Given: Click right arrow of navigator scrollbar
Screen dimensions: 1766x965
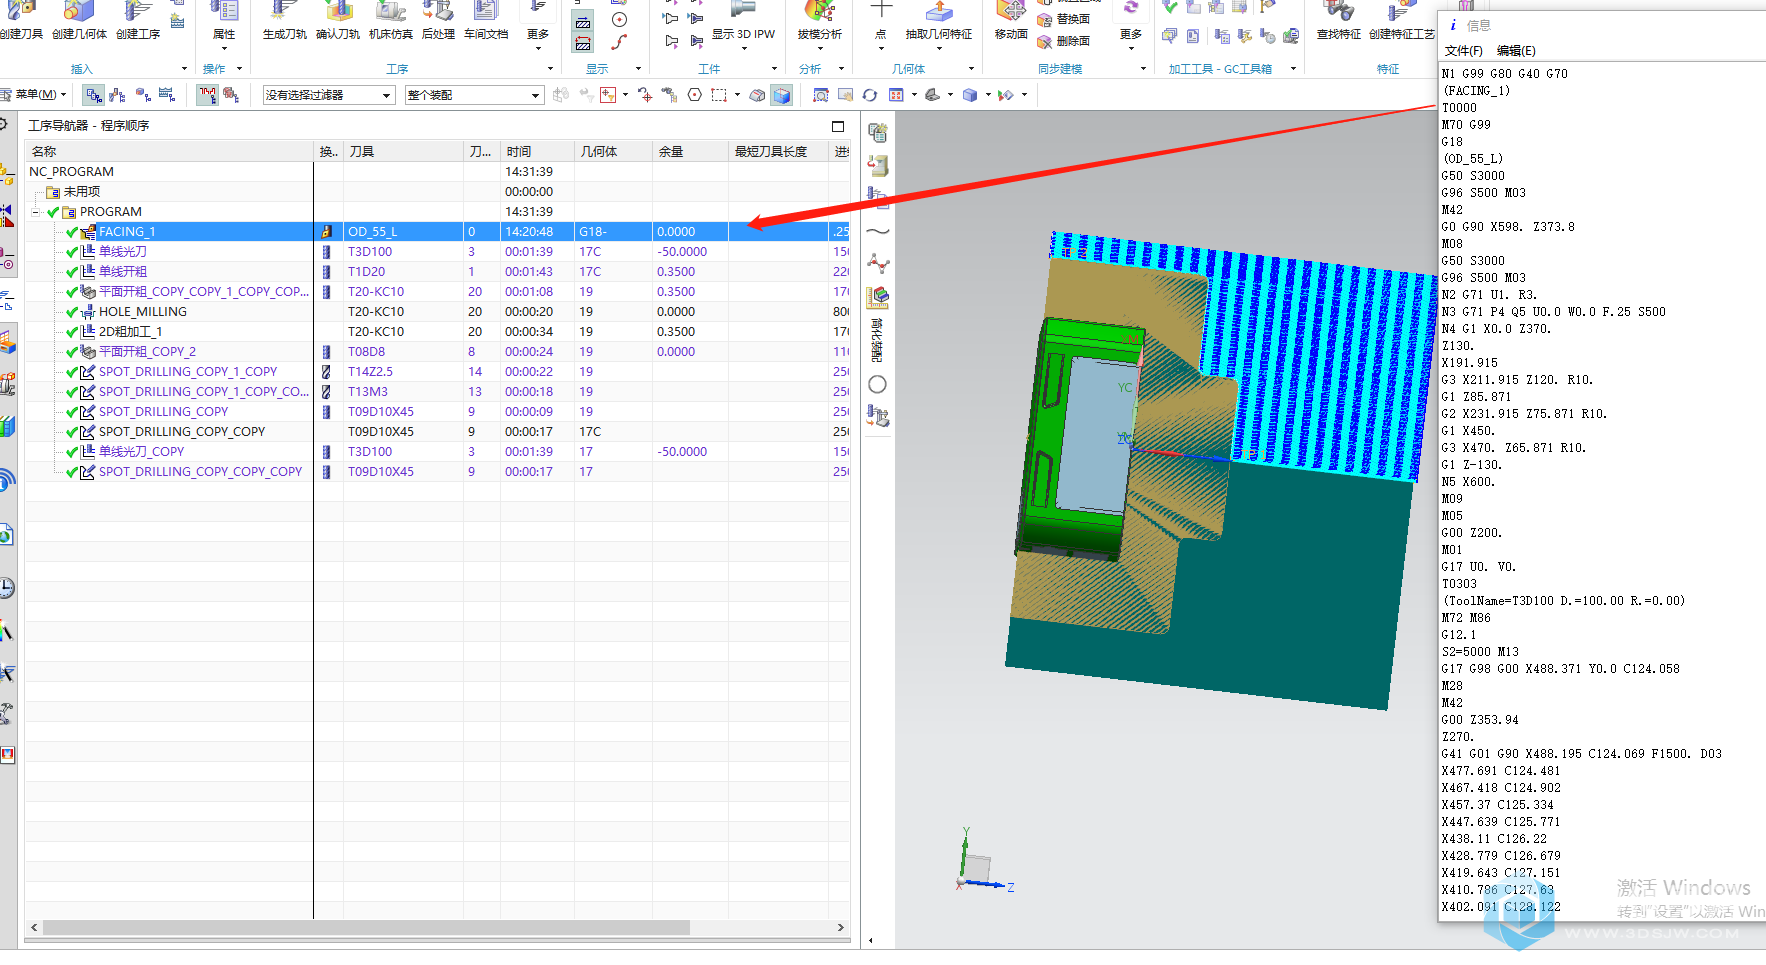Looking at the screenshot, I should (840, 928).
